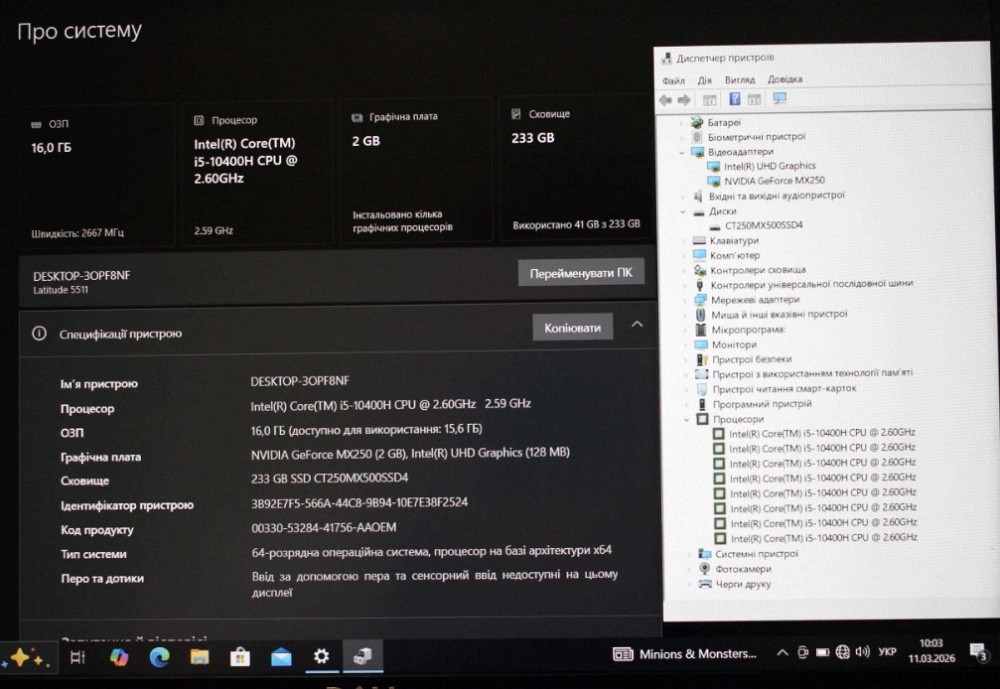Image resolution: width=1000 pixels, height=689 pixels.
Task: Open Copilot from the taskbar
Action: (120, 656)
